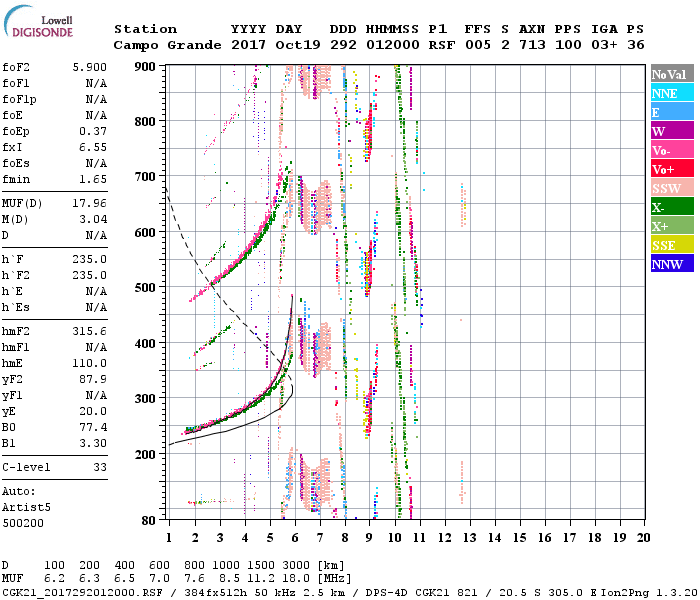
Task: Click the foF2 value 5.900
Action: pyautogui.click(x=89, y=67)
